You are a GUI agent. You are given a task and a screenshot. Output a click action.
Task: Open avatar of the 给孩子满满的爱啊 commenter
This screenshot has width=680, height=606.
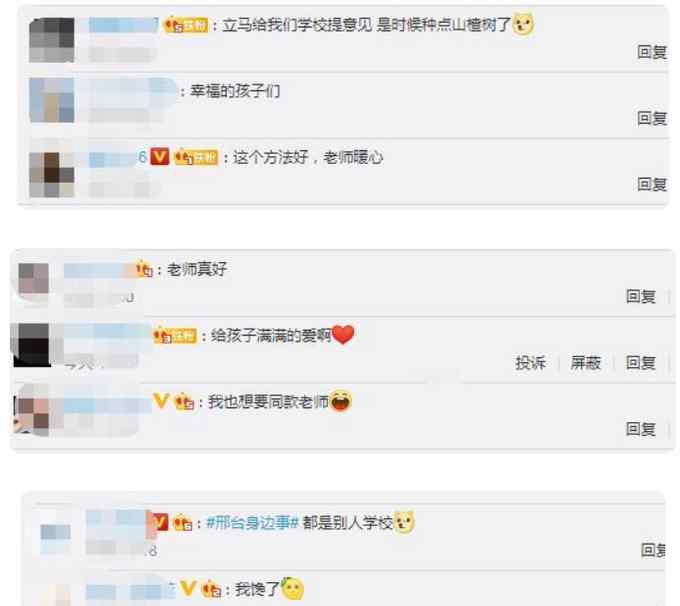[x=31, y=345]
